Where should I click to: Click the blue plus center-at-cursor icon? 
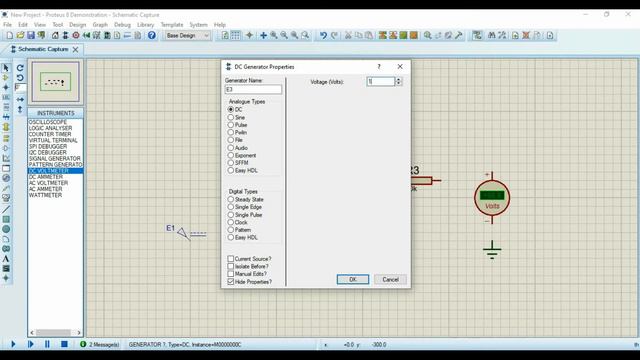[263, 36]
